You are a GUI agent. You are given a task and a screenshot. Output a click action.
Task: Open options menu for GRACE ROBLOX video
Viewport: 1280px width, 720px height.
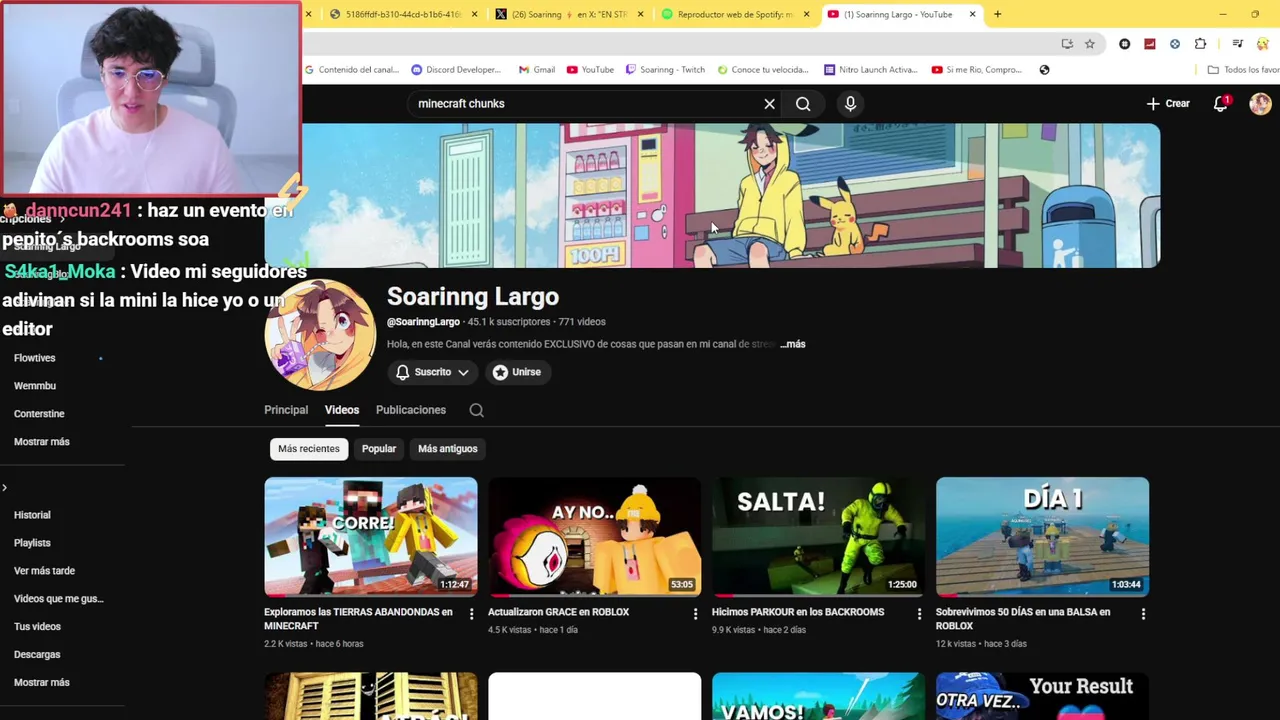695,614
